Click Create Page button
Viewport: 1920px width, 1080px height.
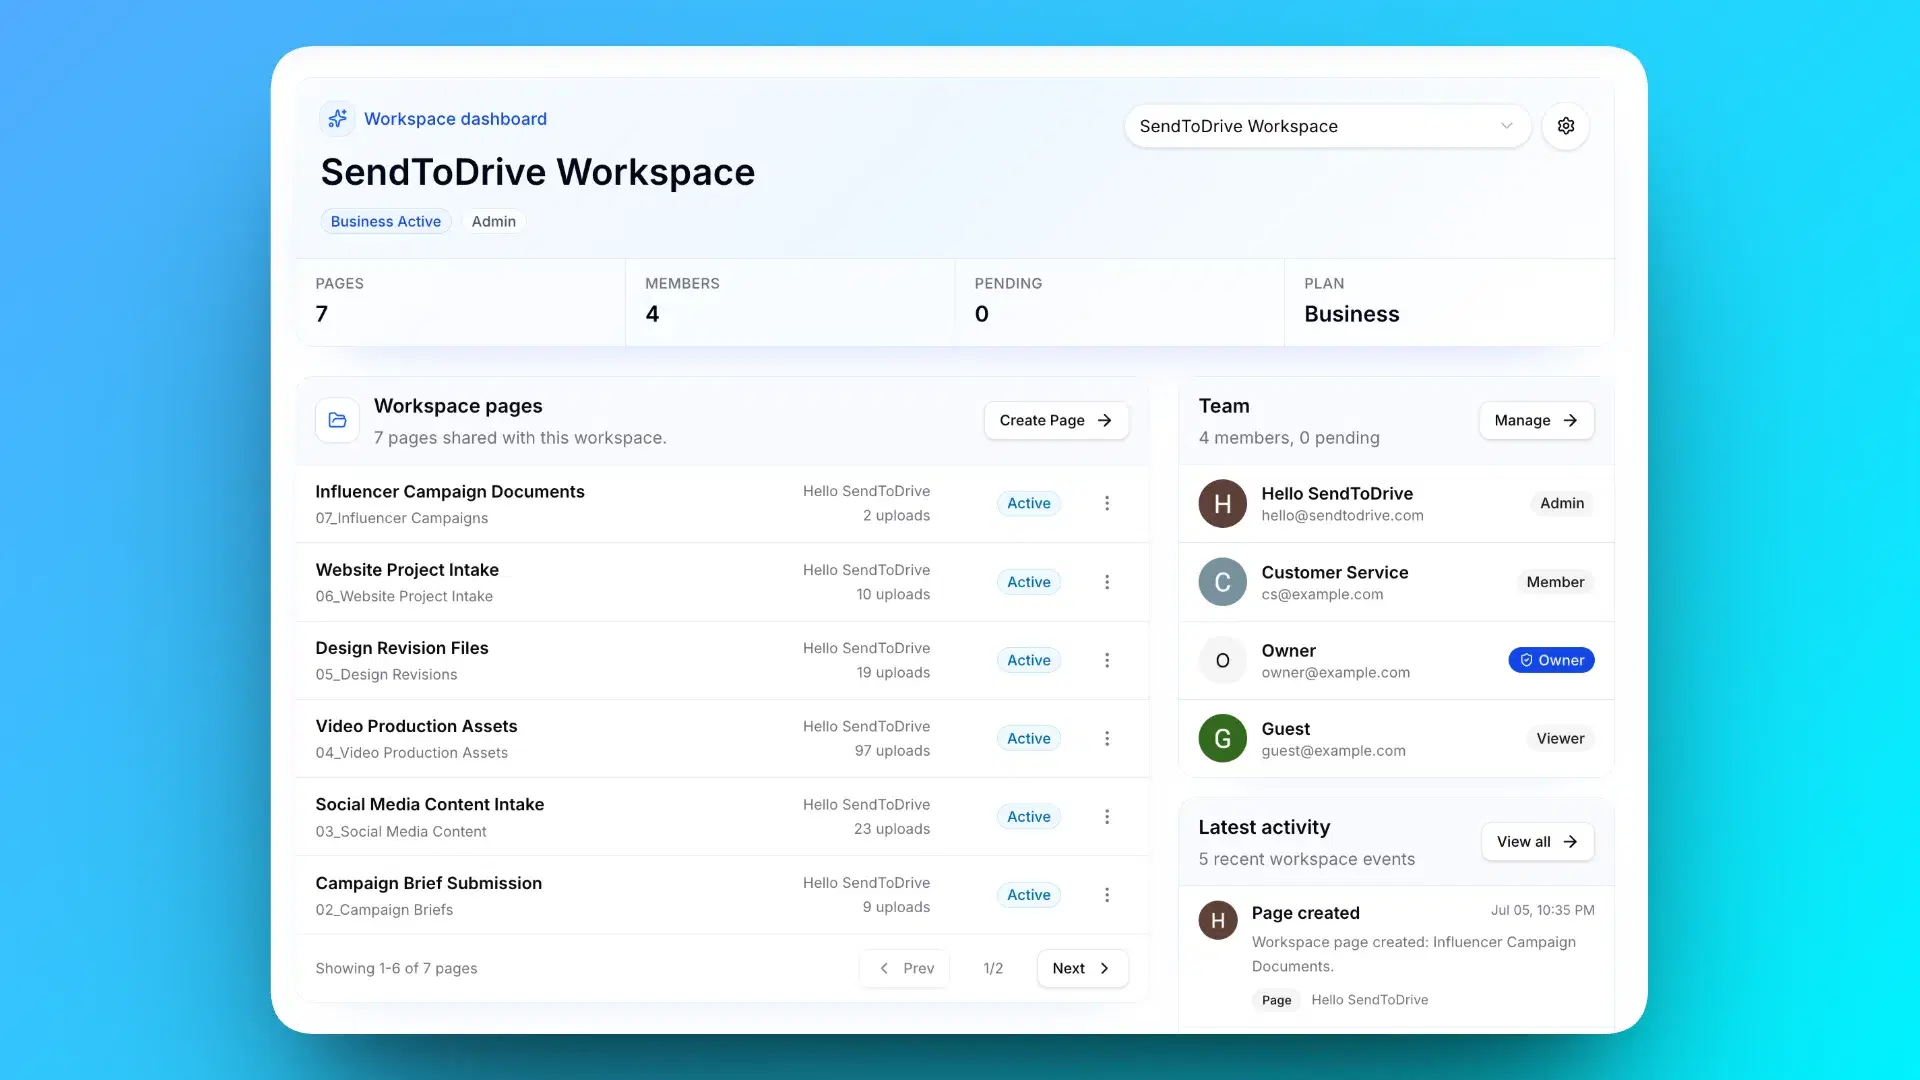(x=1056, y=420)
